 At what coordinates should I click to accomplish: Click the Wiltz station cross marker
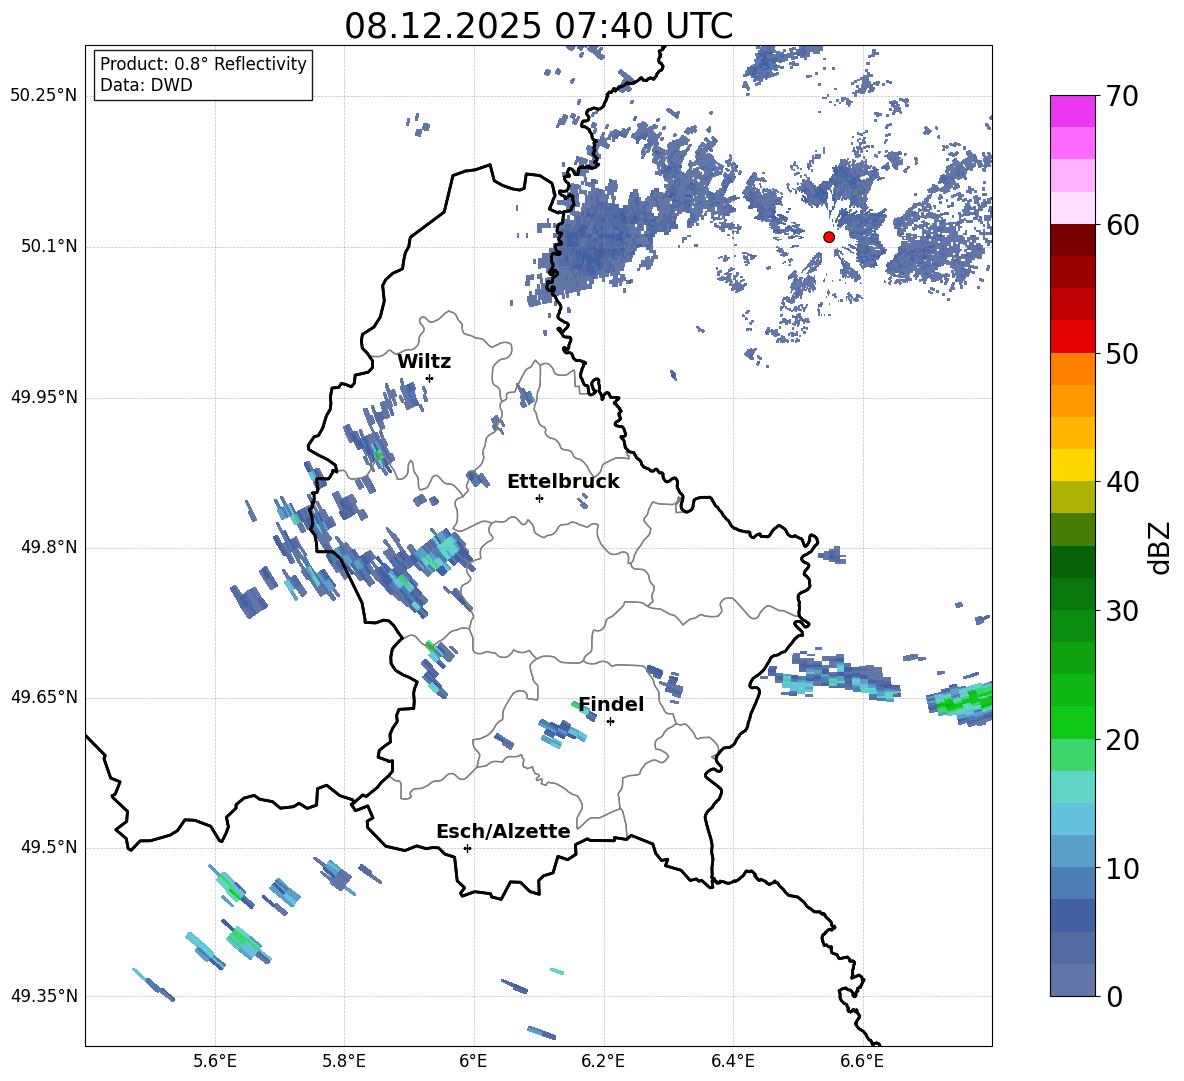tap(429, 378)
